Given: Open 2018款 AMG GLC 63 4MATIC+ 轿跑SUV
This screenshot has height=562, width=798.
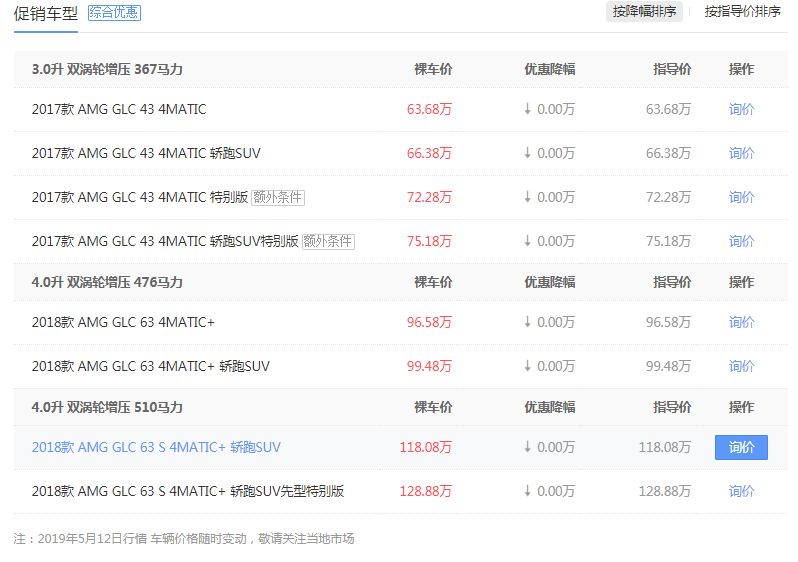Looking at the screenshot, I should click(x=151, y=366).
